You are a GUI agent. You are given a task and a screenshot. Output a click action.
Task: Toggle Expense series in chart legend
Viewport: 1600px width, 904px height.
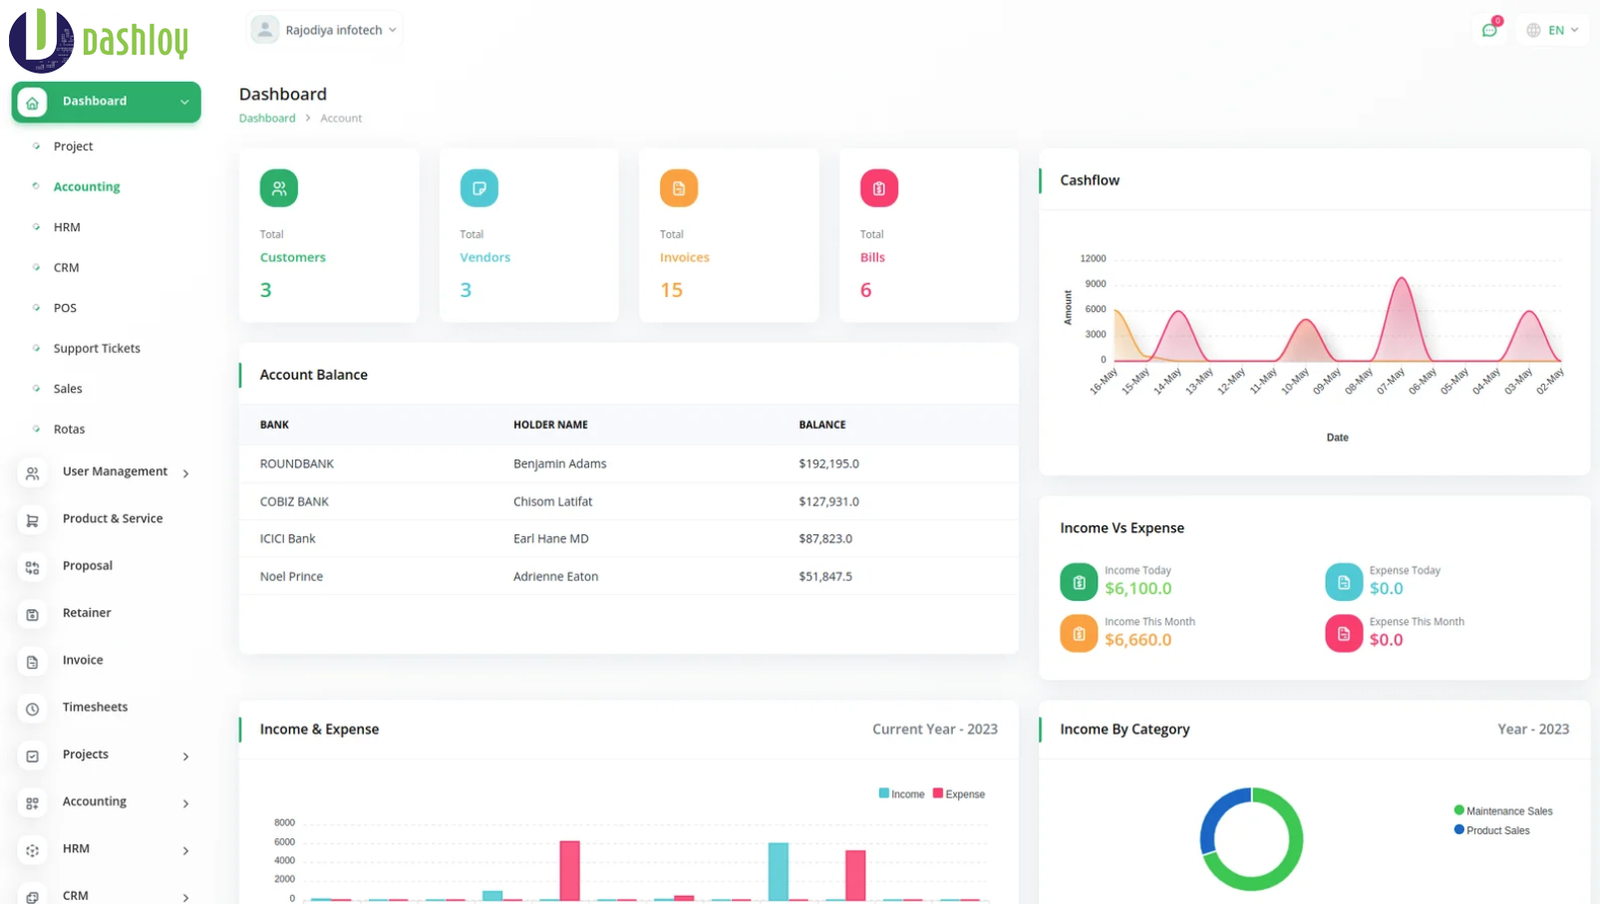click(959, 794)
